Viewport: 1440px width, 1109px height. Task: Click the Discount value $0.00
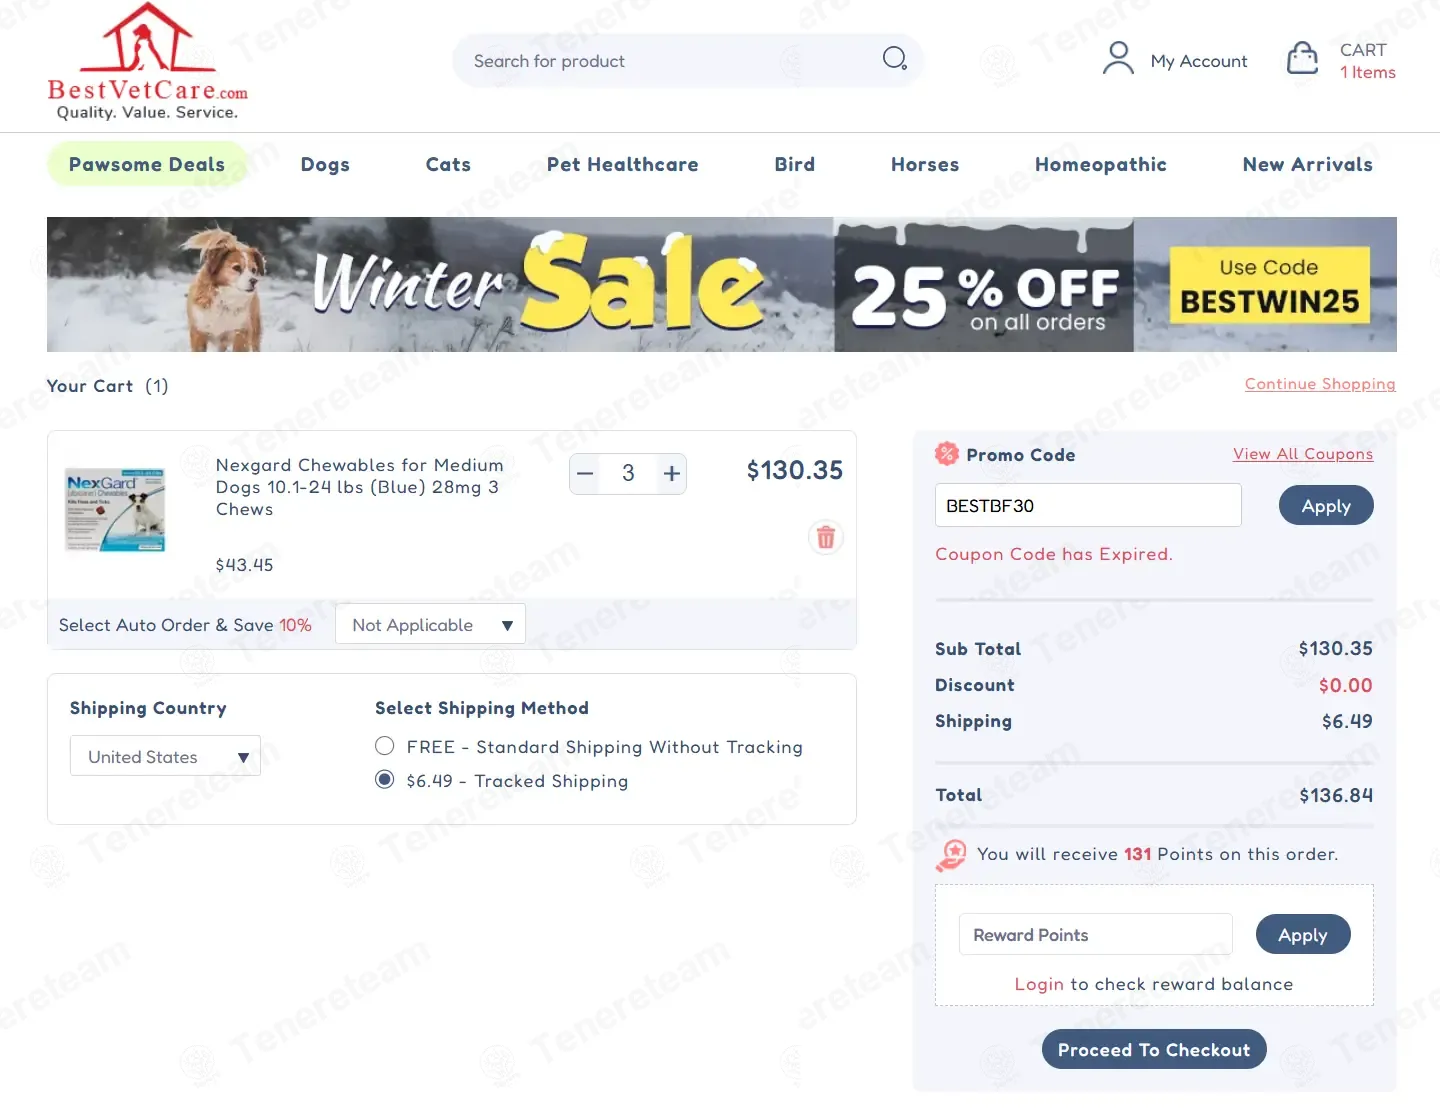(1346, 685)
